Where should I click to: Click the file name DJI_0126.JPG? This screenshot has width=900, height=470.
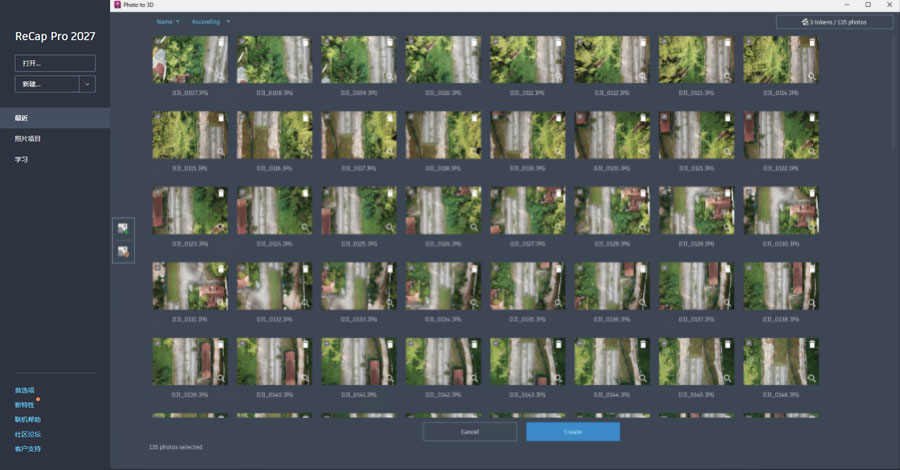pos(443,244)
